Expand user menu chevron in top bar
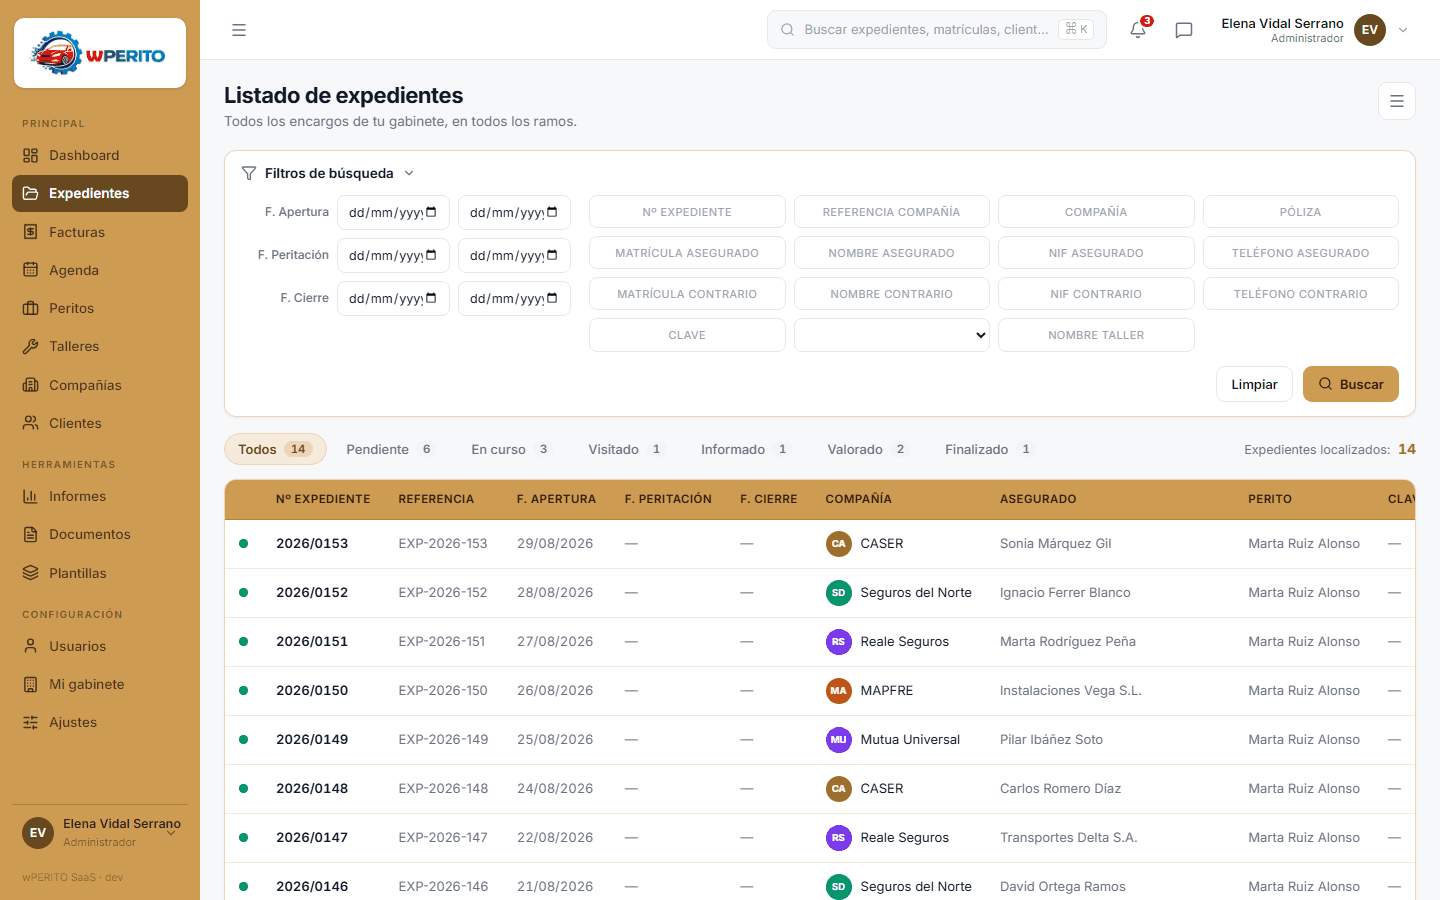1440x900 pixels. point(1403,30)
